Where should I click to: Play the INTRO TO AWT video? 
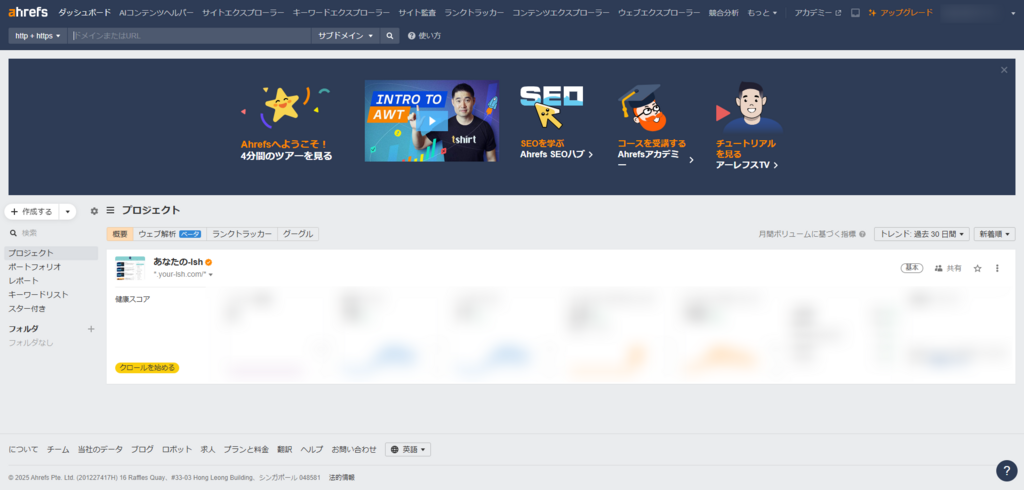click(432, 121)
